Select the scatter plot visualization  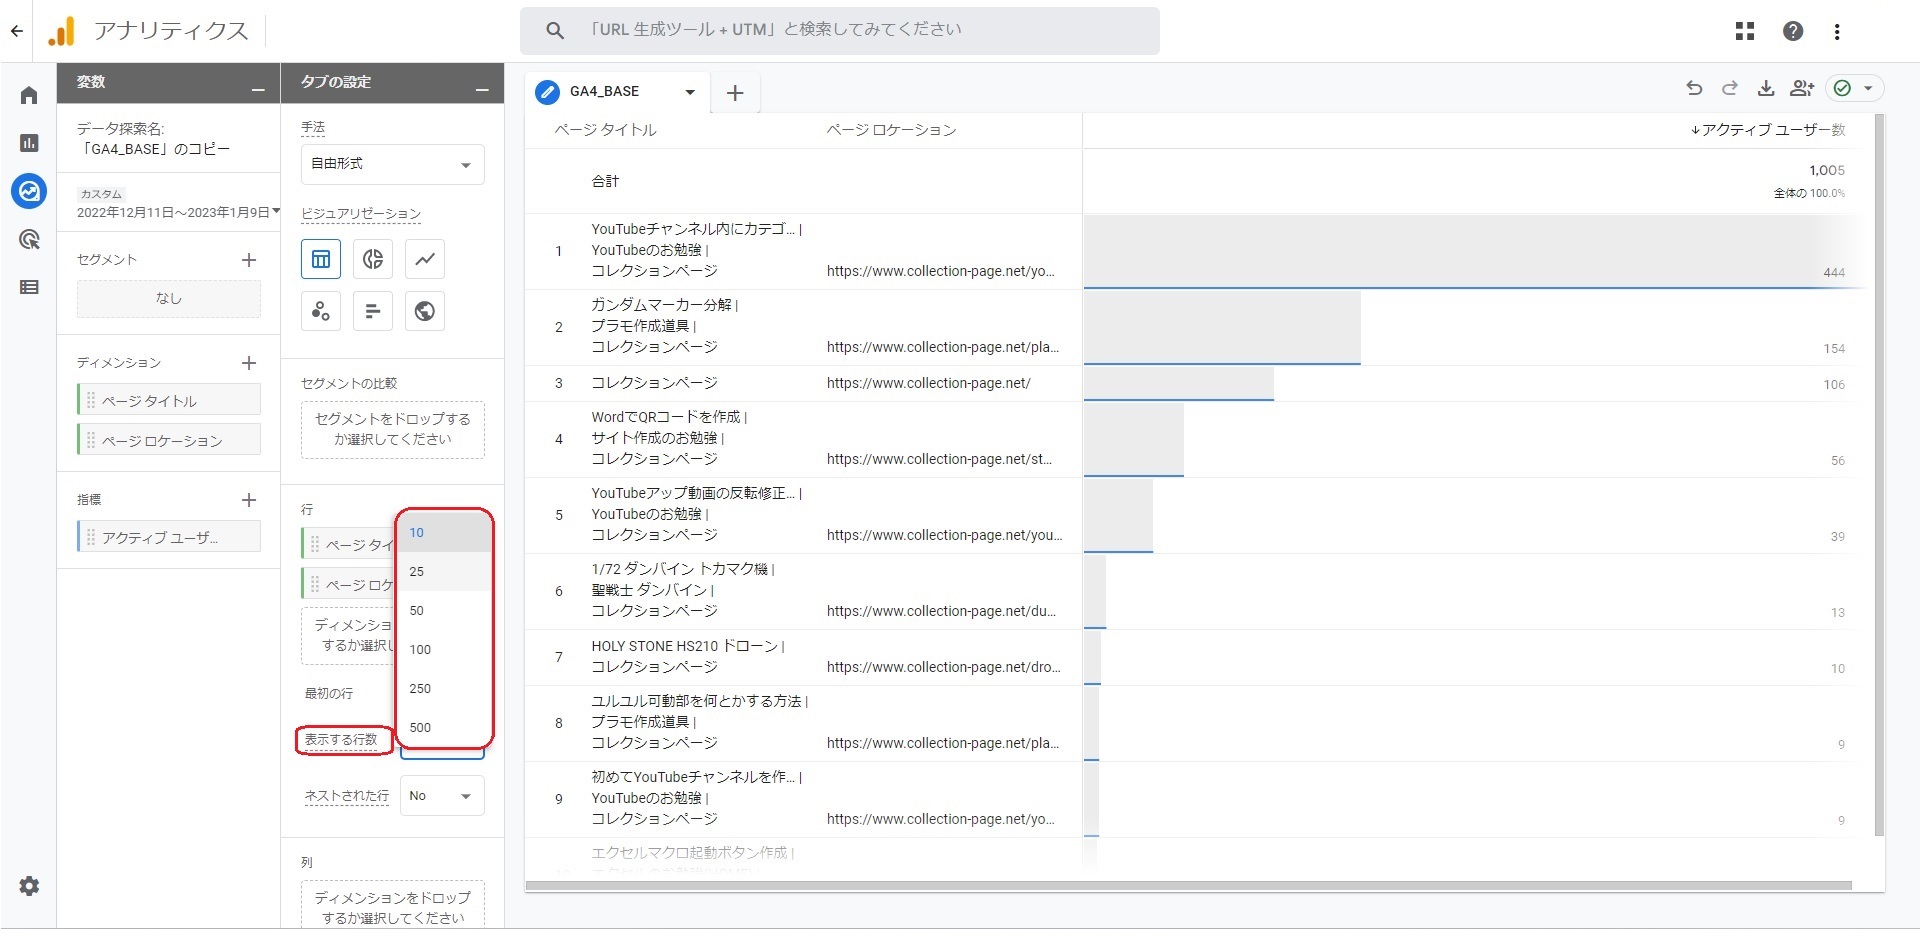pyautogui.click(x=321, y=311)
